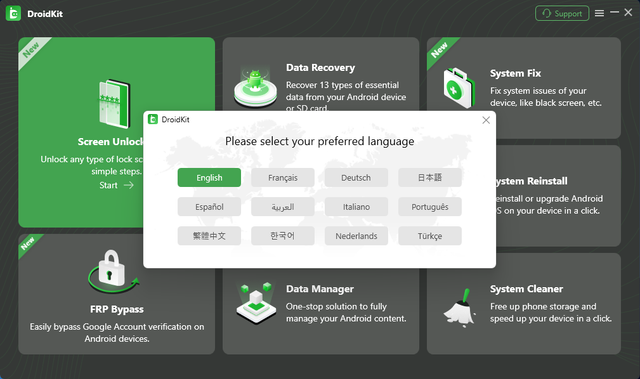Click Data Manager description text
This screenshot has height=379, width=640.
pyautogui.click(x=346, y=313)
